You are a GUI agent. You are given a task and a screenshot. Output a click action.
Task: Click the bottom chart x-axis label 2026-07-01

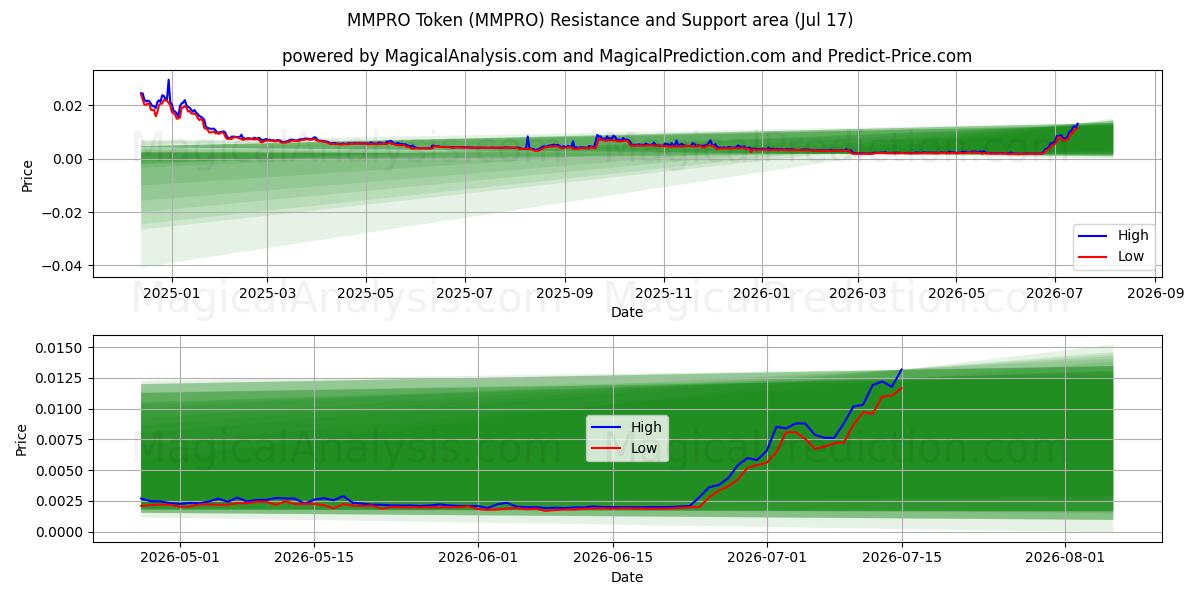pyautogui.click(x=768, y=559)
